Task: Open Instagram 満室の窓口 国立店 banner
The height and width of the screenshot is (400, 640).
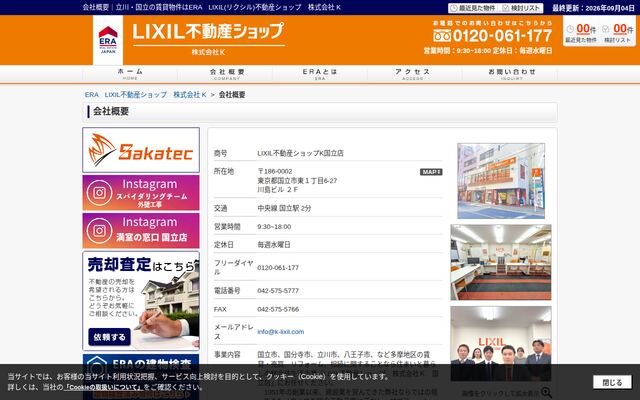Action: point(141,231)
